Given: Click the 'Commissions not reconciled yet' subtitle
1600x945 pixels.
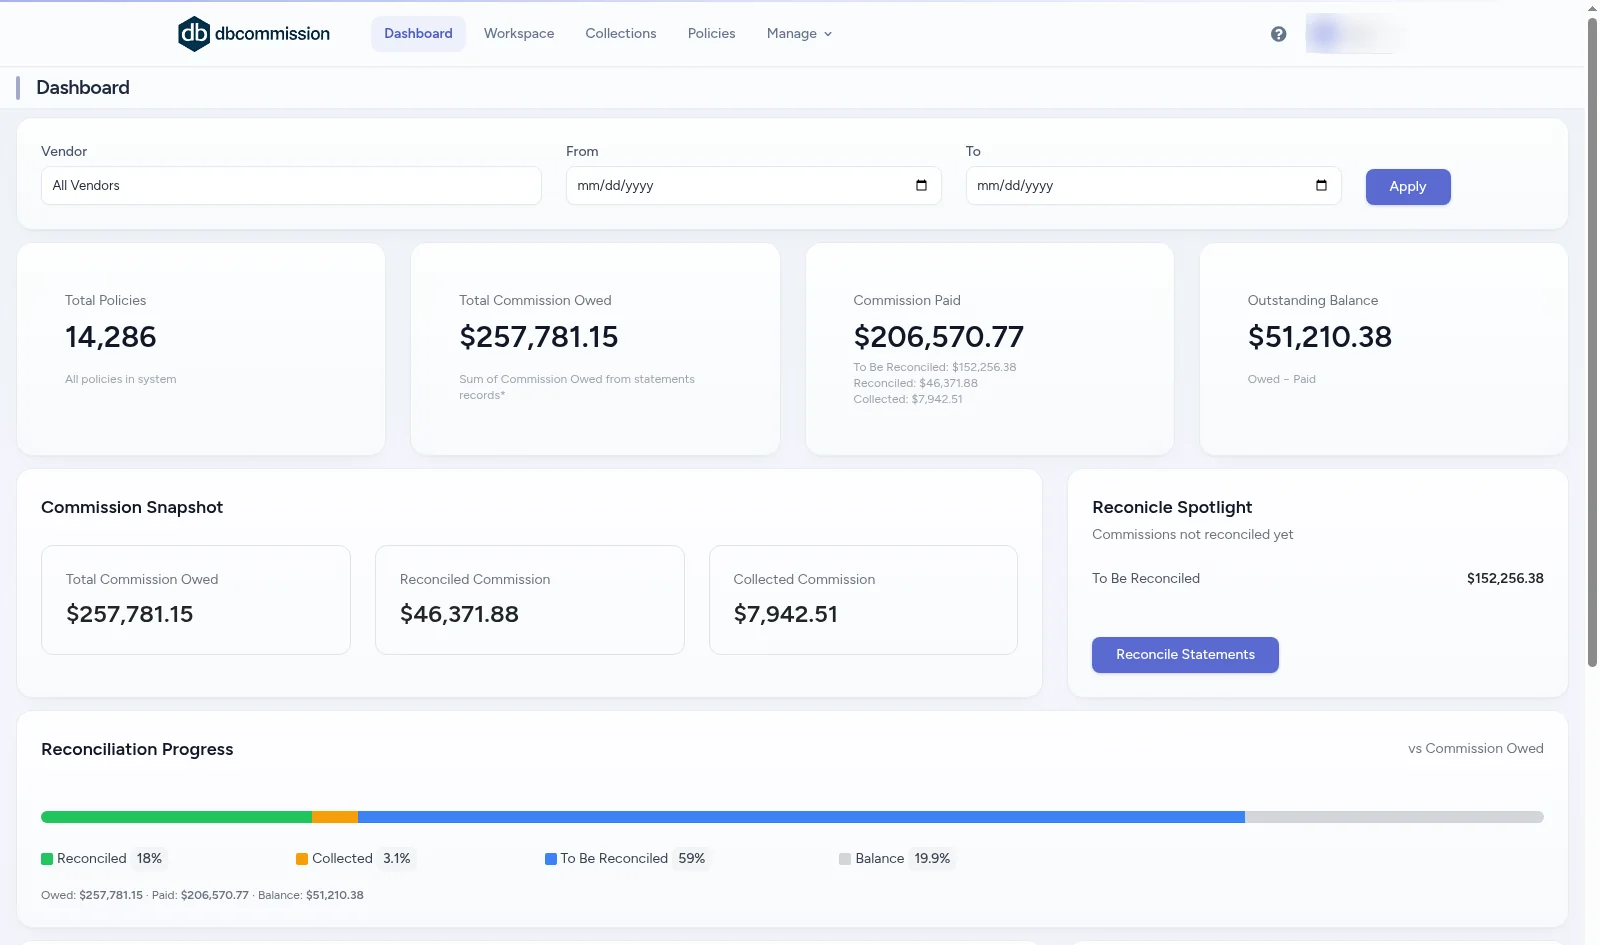Looking at the screenshot, I should (1192, 535).
